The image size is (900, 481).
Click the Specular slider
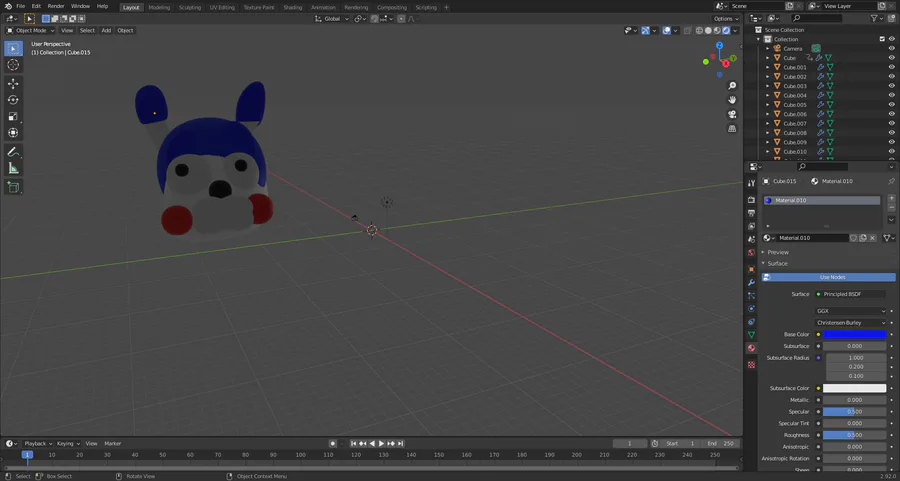pyautogui.click(x=854, y=412)
